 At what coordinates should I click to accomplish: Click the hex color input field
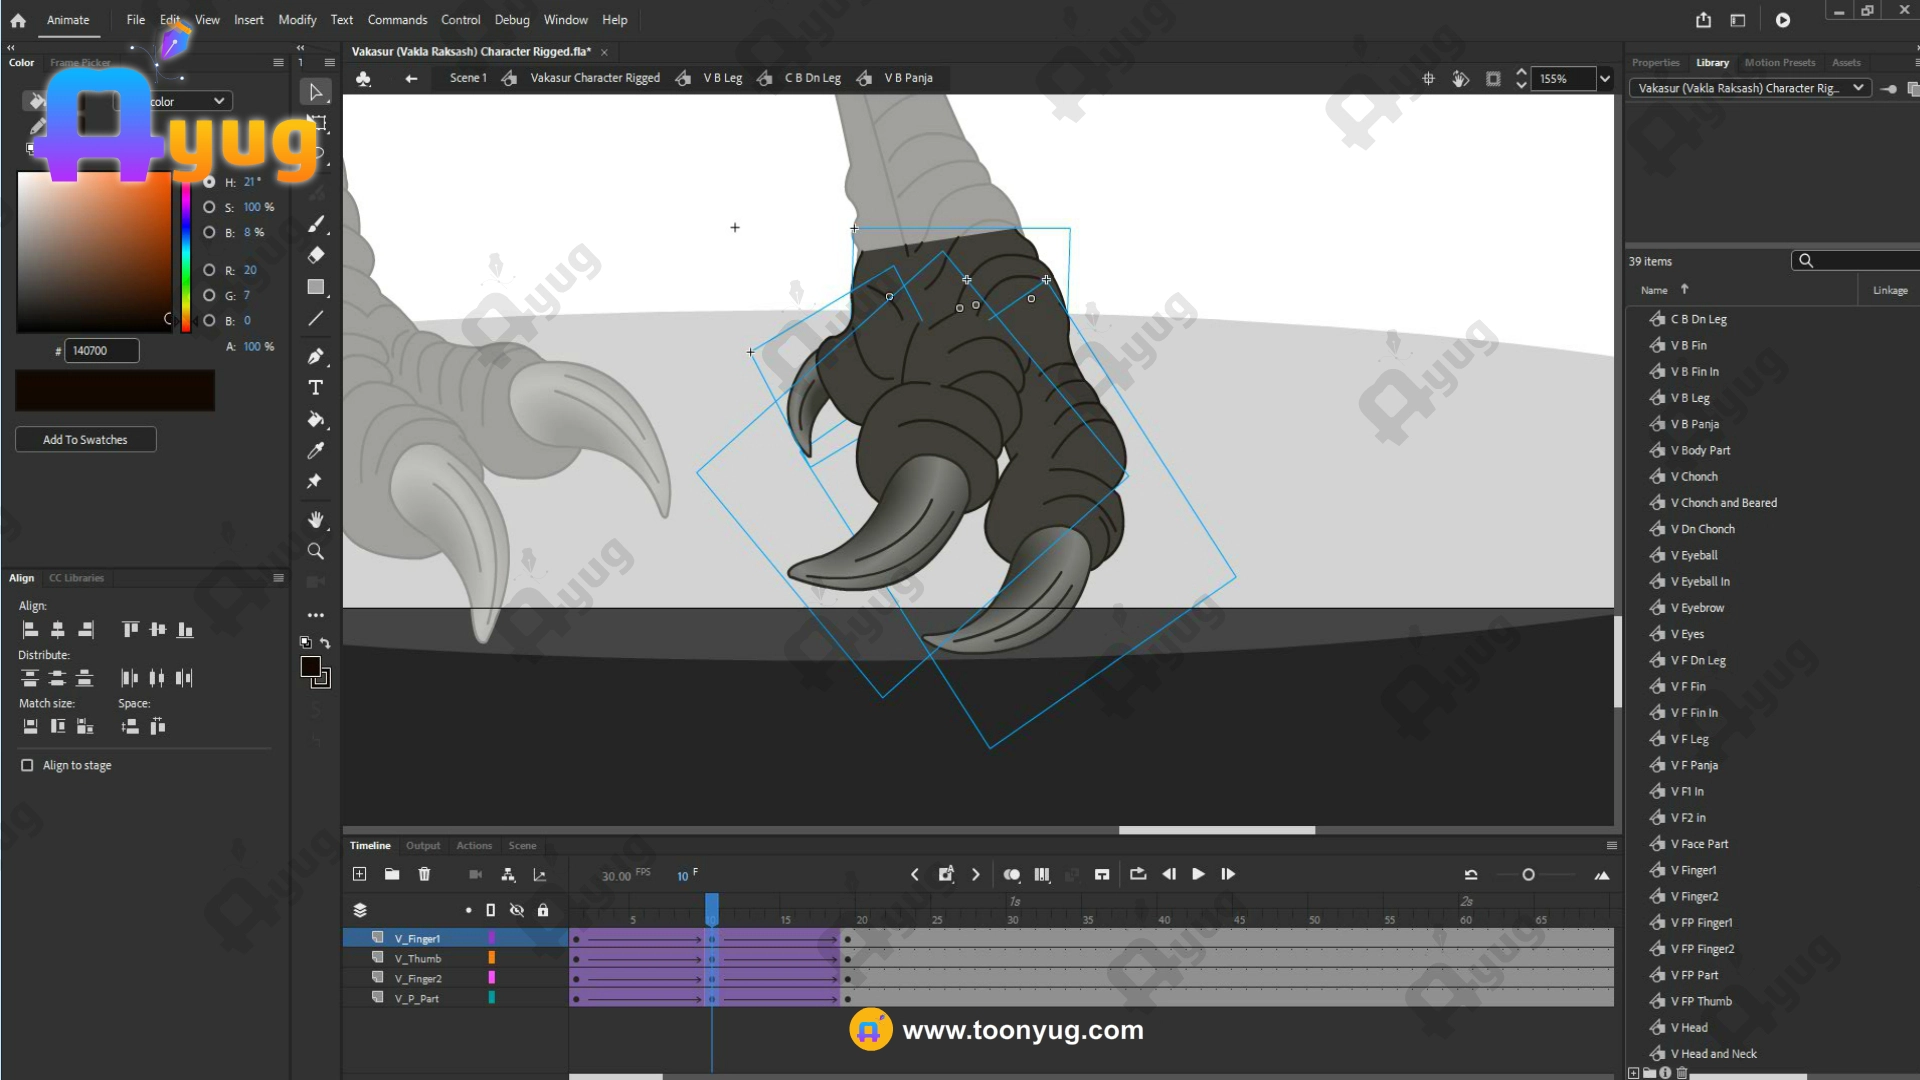(x=101, y=351)
